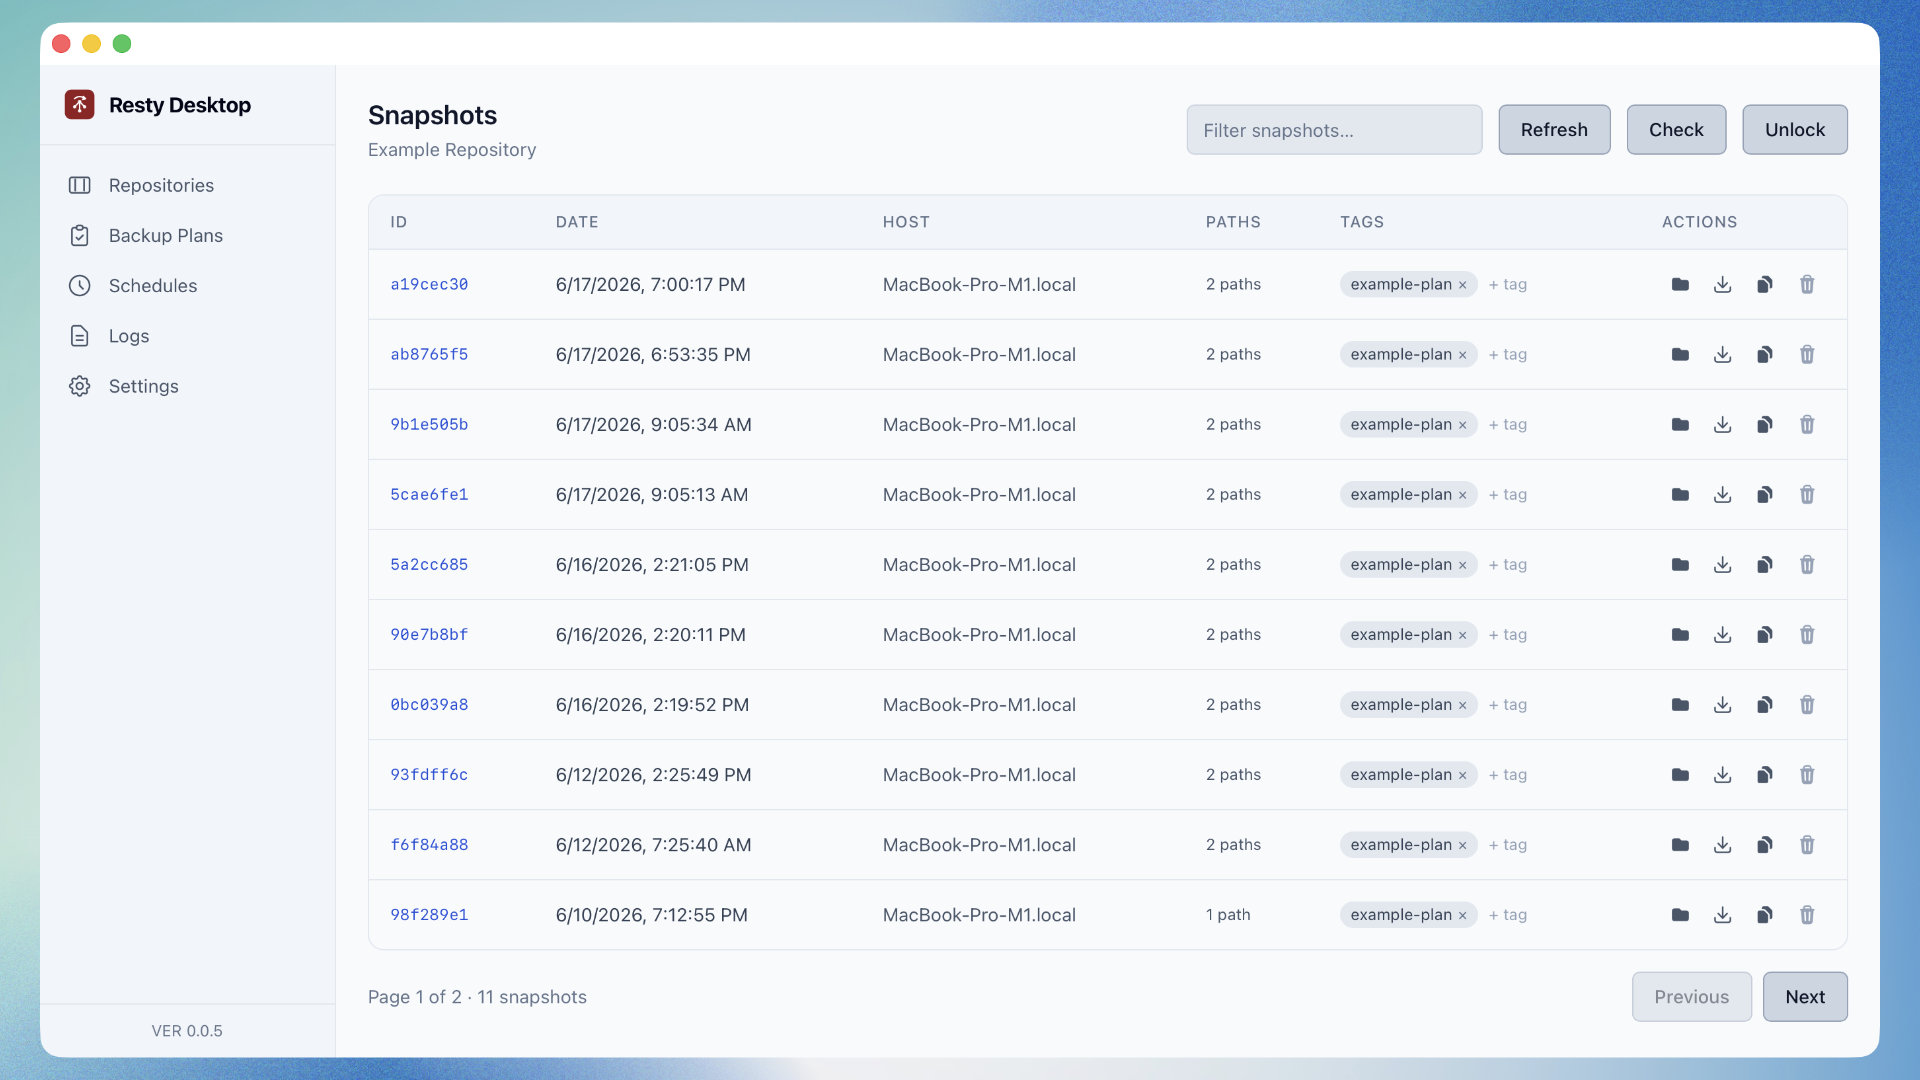The height and width of the screenshot is (1080, 1920).
Task: Add tag to snapshot 93fdff6c
Action: pyautogui.click(x=1507, y=774)
